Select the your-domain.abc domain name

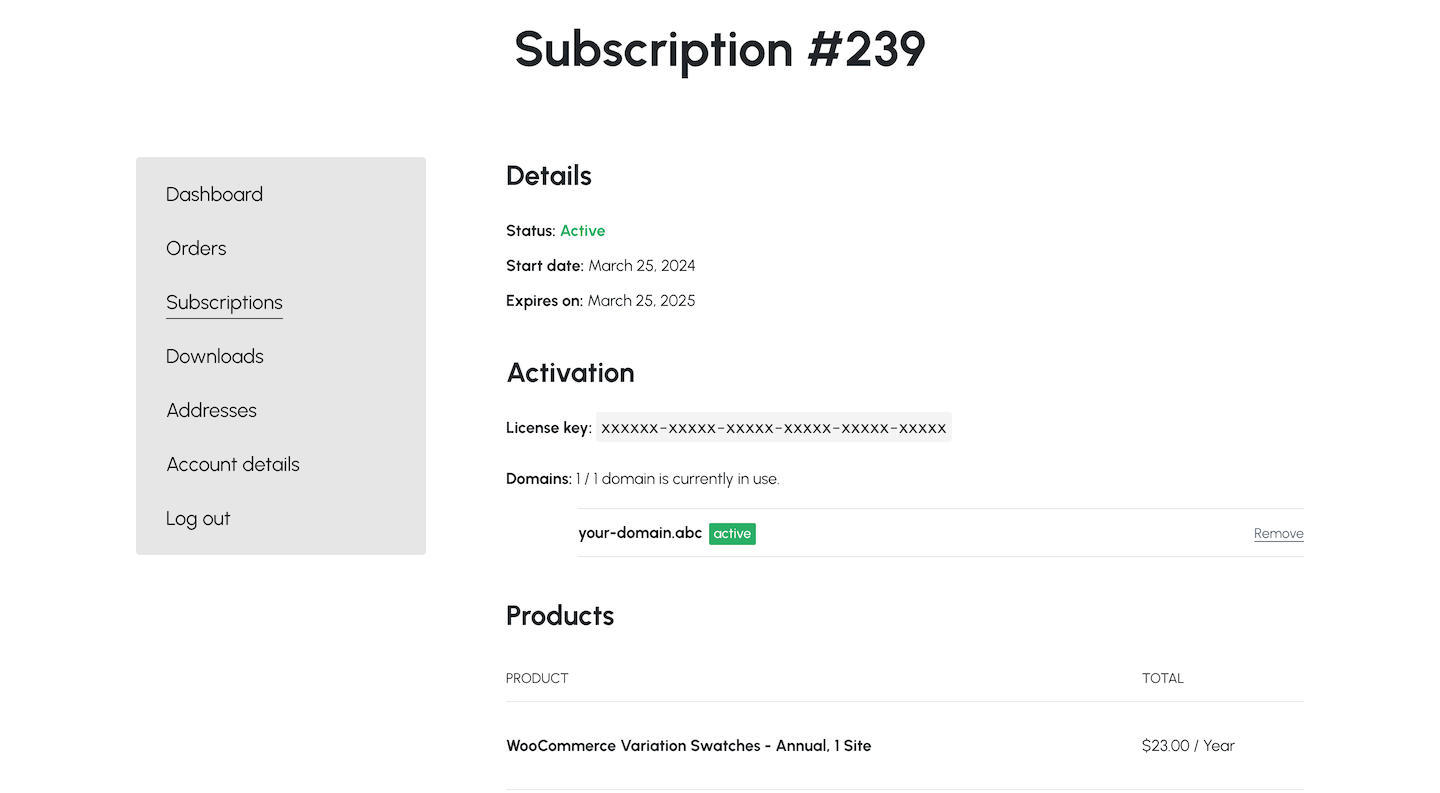coord(639,532)
